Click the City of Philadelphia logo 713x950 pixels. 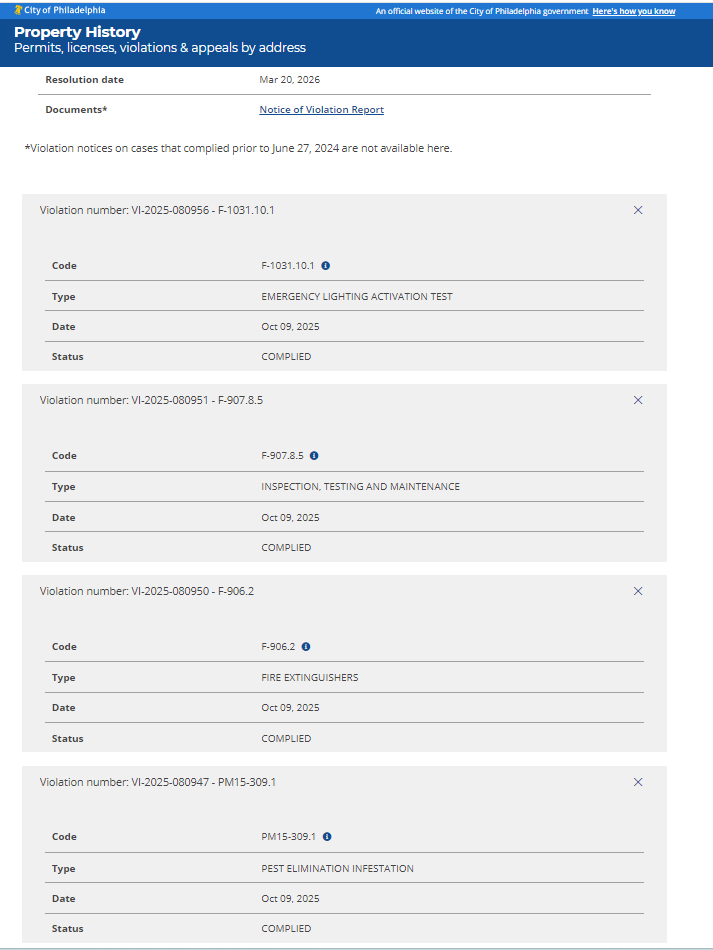(x=59, y=11)
